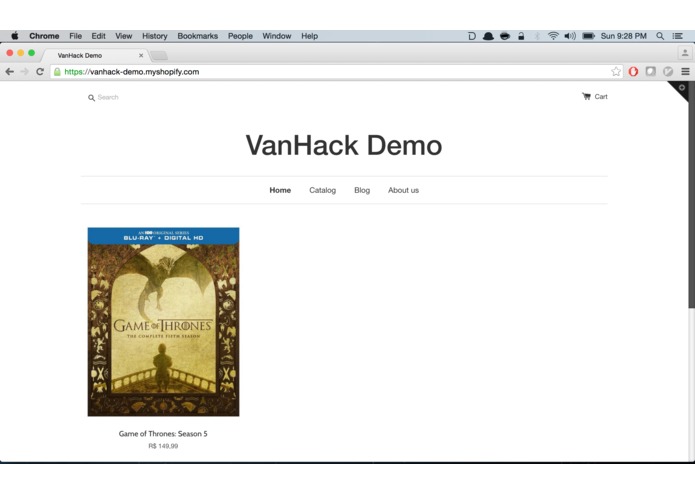Viewport: 695px width, 494px height.
Task: Click the Bluetooth menu bar icon
Action: tap(537, 36)
